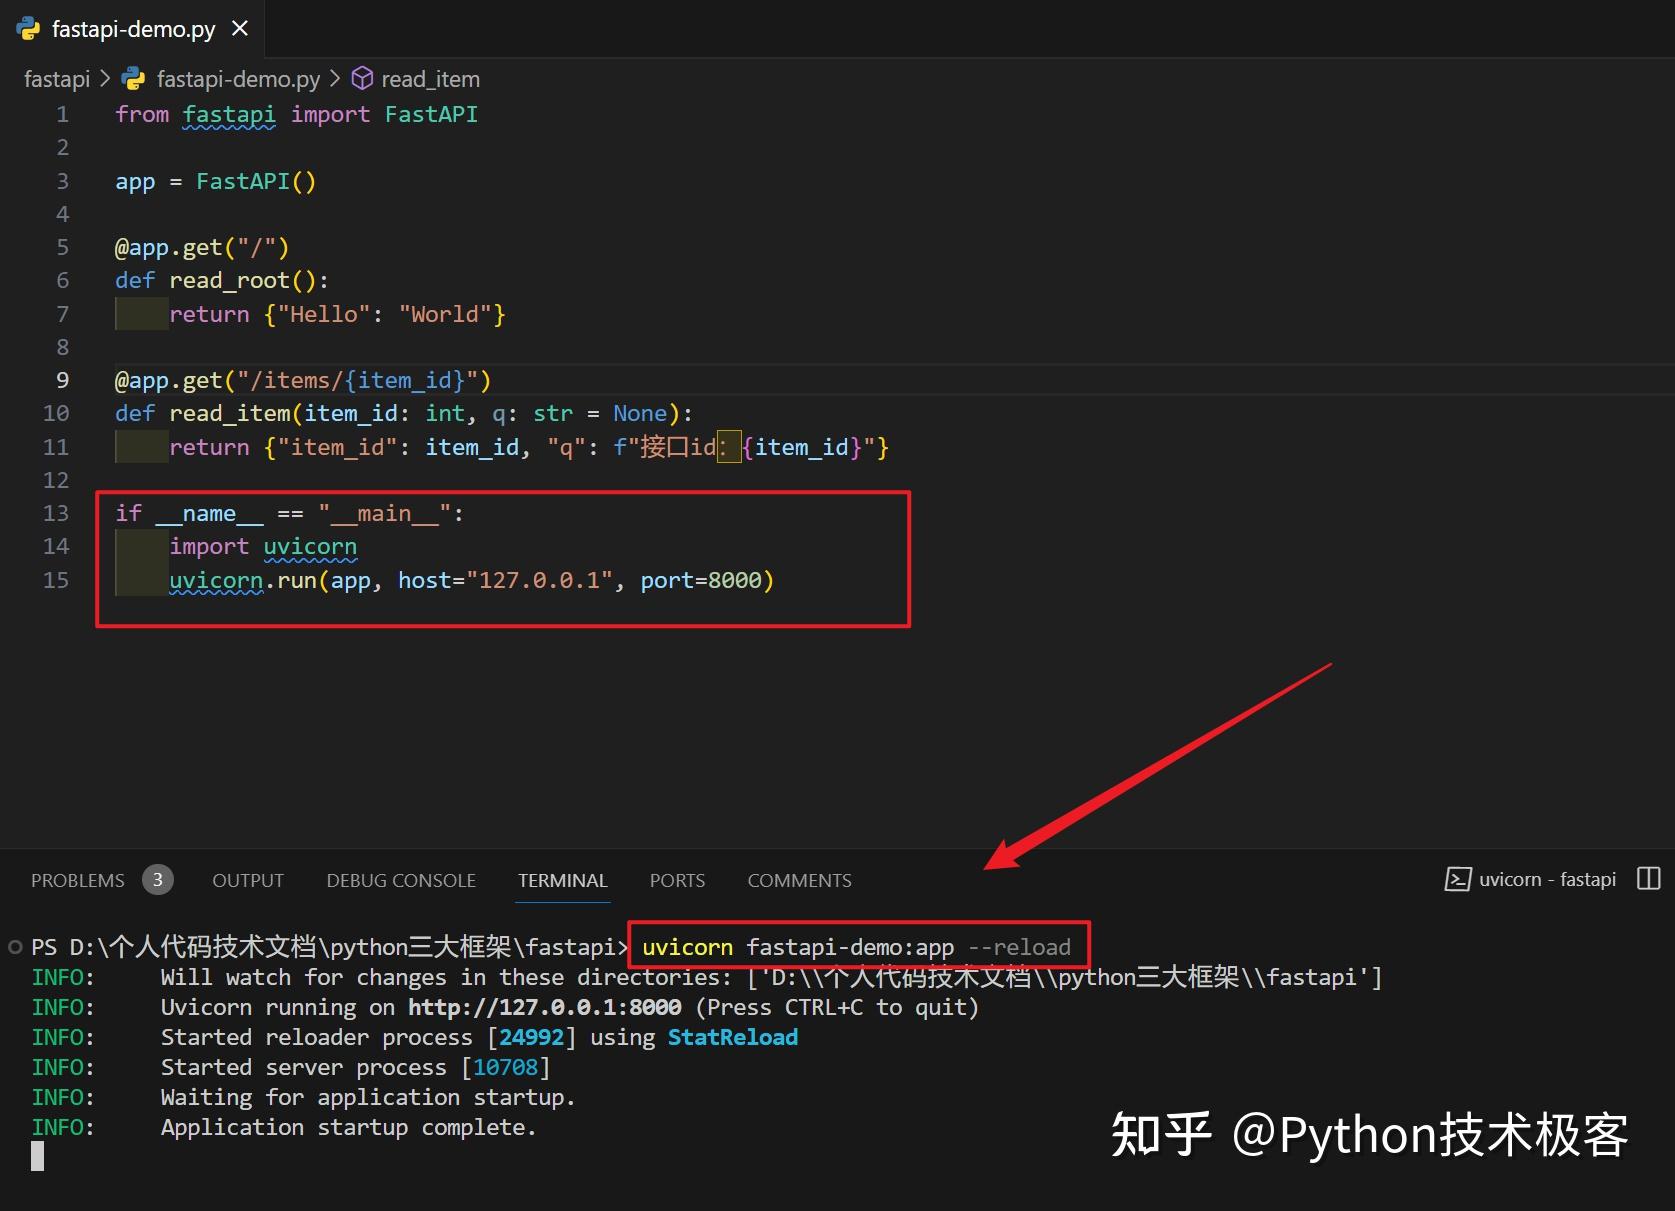The height and width of the screenshot is (1211, 1675).
Task: Switch to the PROBLEMS panel tab
Action: [77, 880]
